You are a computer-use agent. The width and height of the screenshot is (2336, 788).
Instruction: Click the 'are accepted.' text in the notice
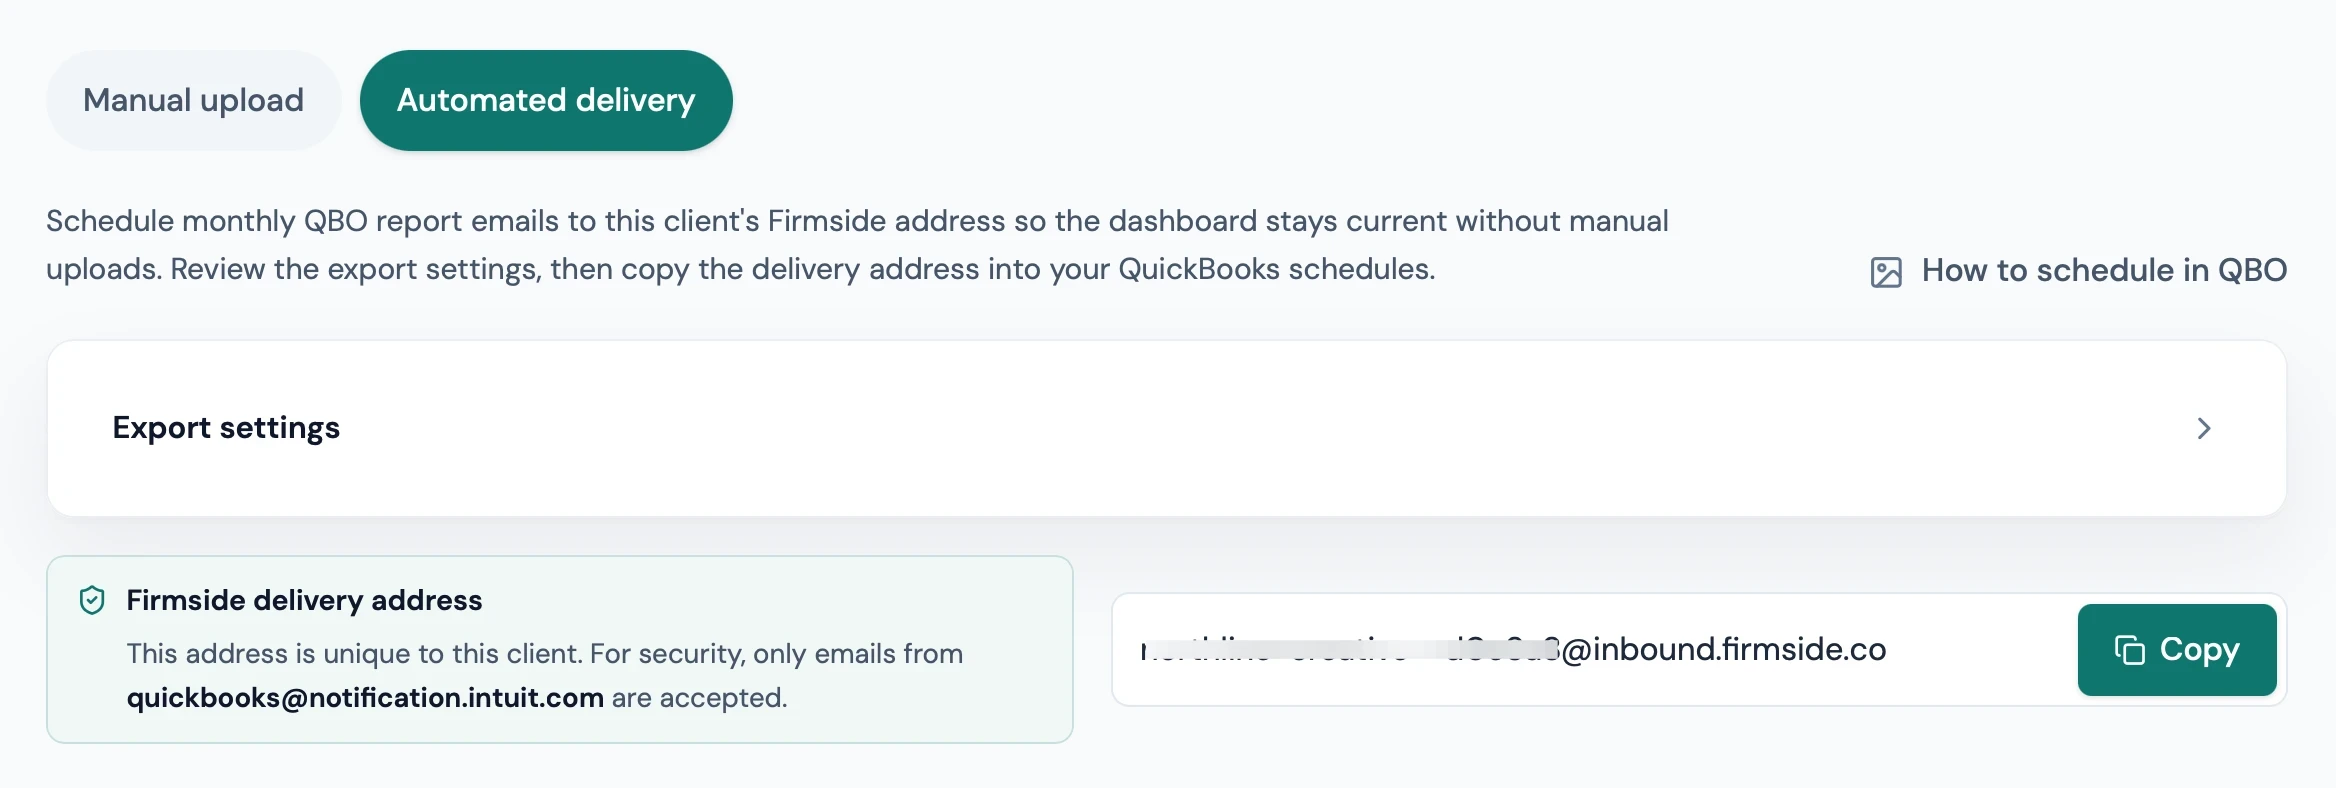[699, 697]
